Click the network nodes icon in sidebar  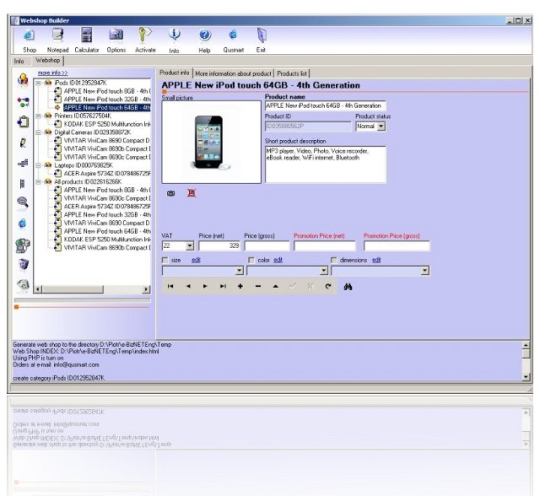coord(23,102)
